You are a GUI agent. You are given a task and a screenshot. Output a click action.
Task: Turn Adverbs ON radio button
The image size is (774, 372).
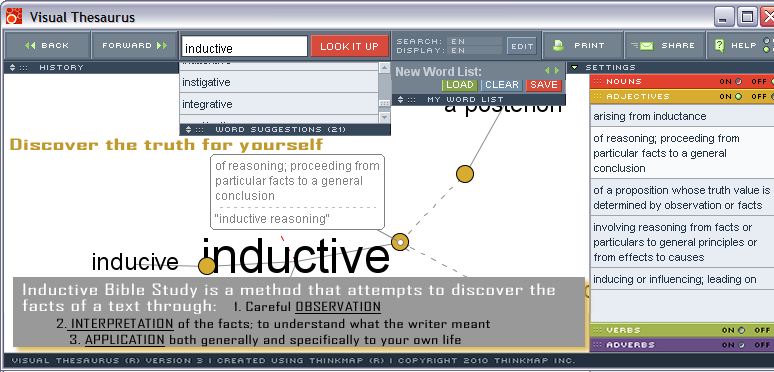[741, 345]
